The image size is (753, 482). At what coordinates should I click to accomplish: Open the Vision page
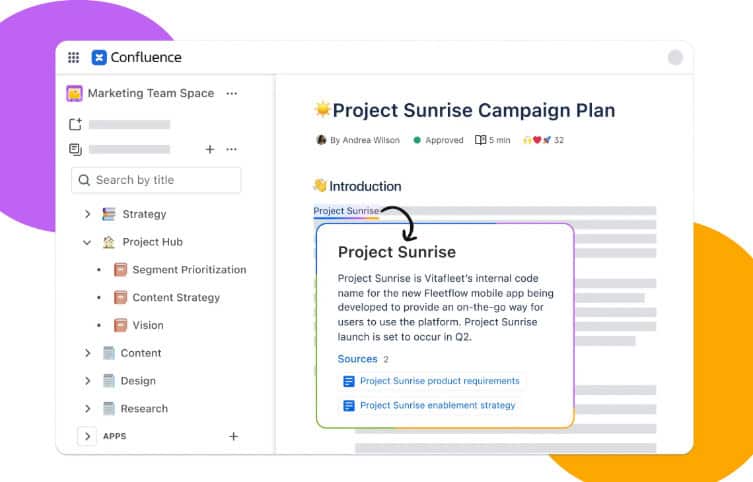[147, 325]
